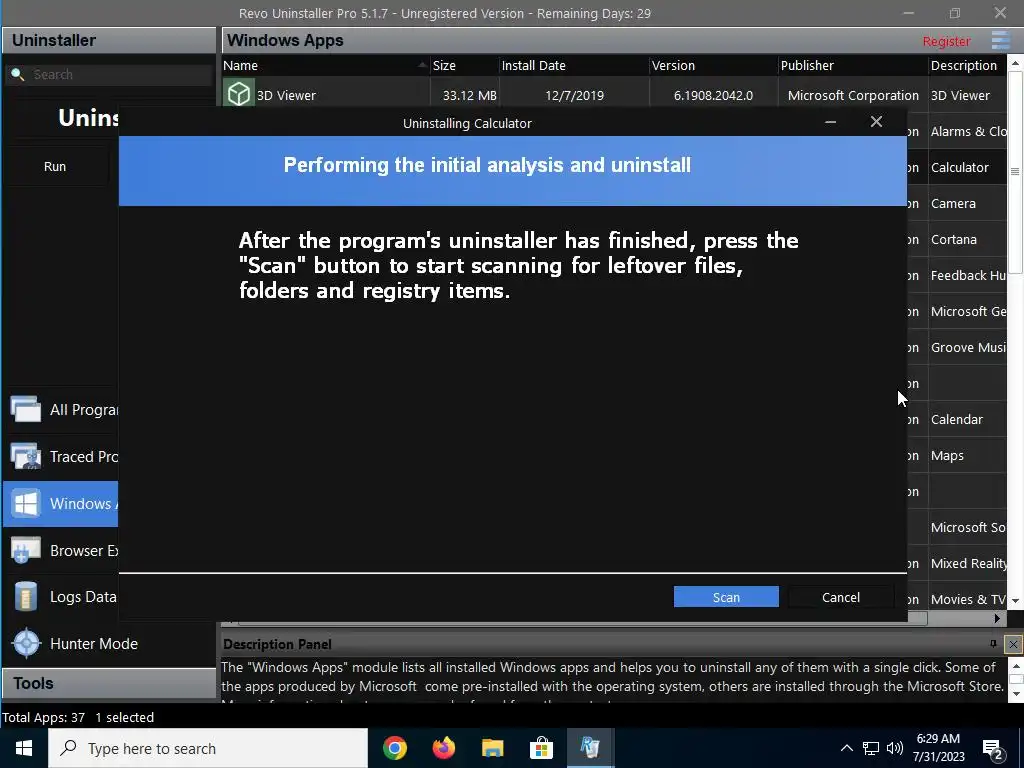Screen dimensions: 1024x768
Task: Switch to Revo Uninstaller taskbar icon
Action: pyautogui.click(x=590, y=748)
